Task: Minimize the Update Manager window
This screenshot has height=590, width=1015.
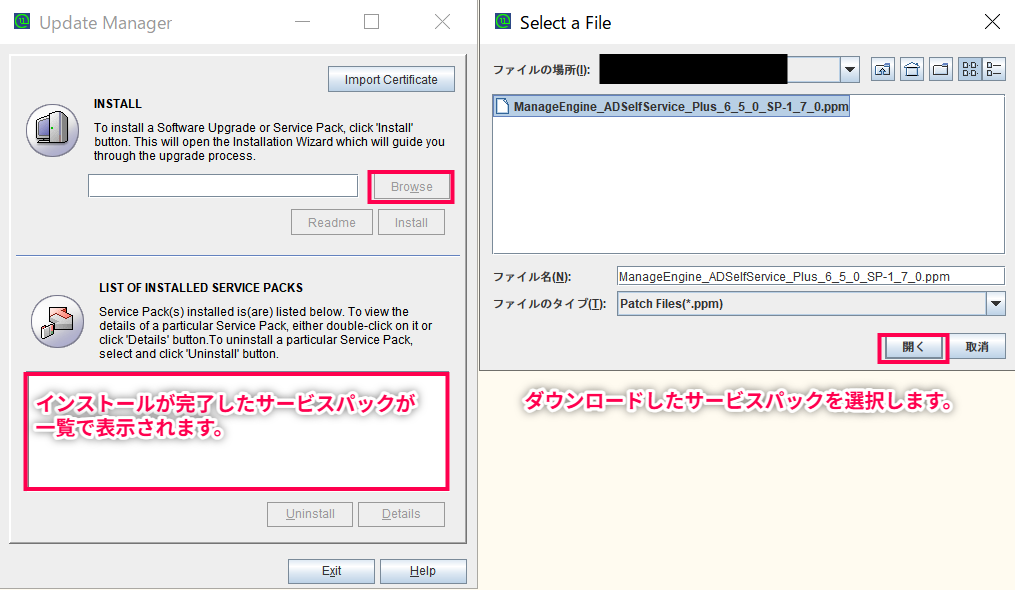Action: pyautogui.click(x=302, y=22)
